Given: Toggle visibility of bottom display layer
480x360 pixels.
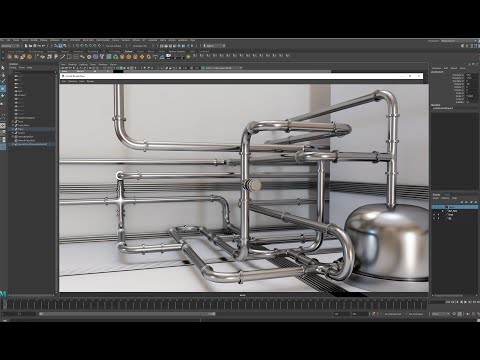Looking at the screenshot, I should click(x=434, y=218).
